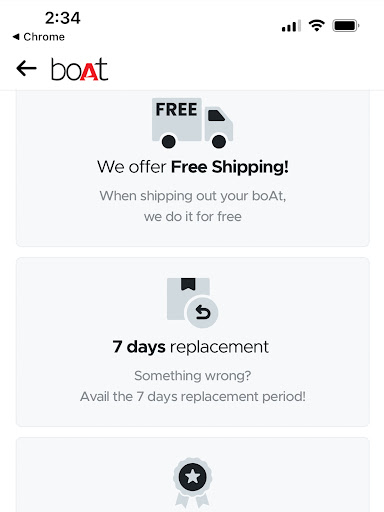Open the warranty badge card at bottom
This screenshot has height=512, width=384.
coord(193,475)
